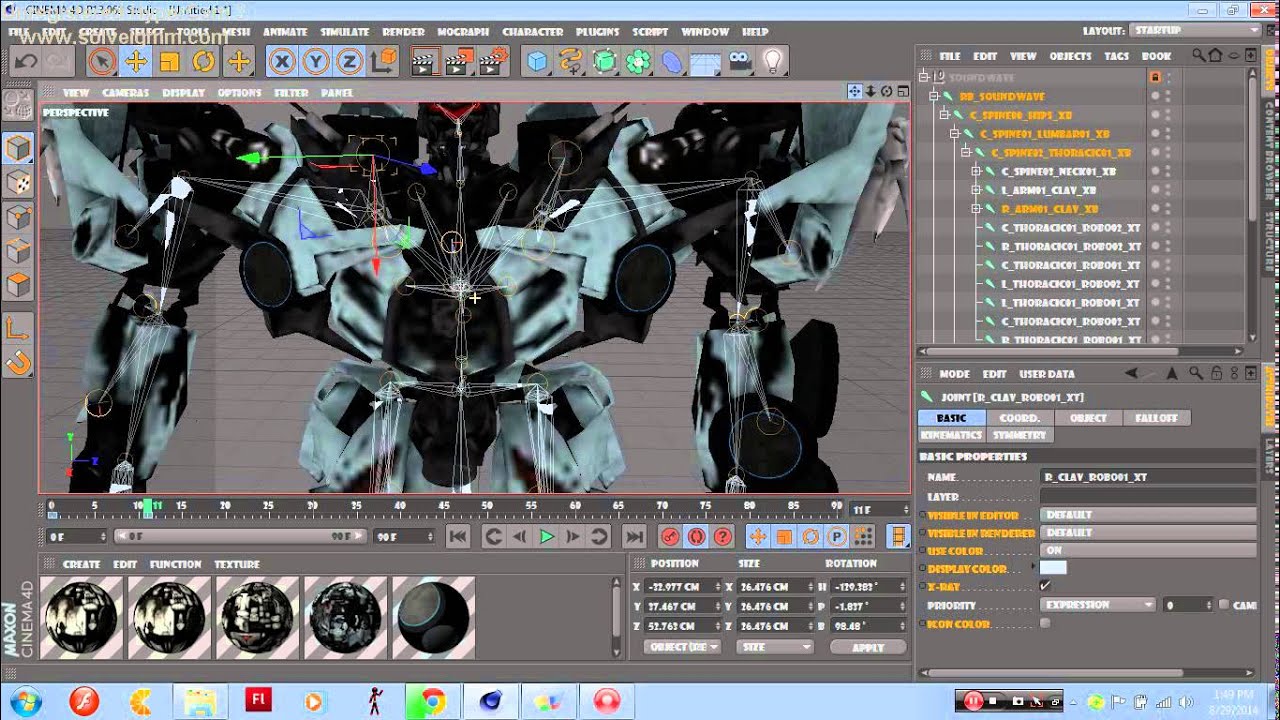
Task: Click the Floor environment icon
Action: click(706, 62)
